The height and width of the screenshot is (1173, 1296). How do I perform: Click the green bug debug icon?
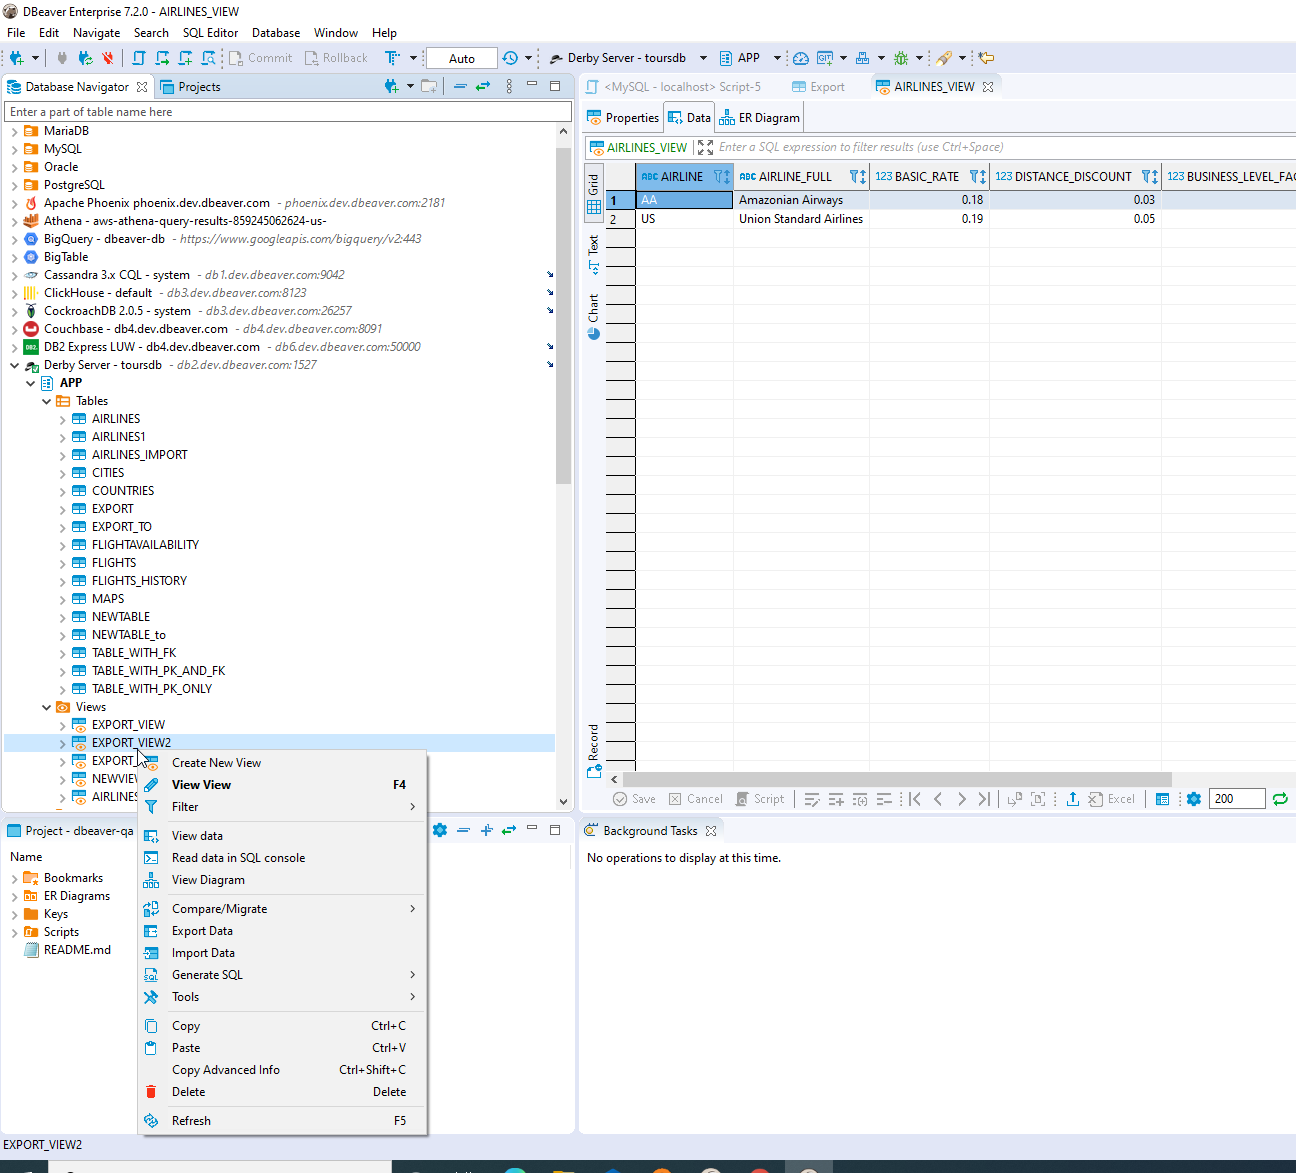[x=901, y=58]
